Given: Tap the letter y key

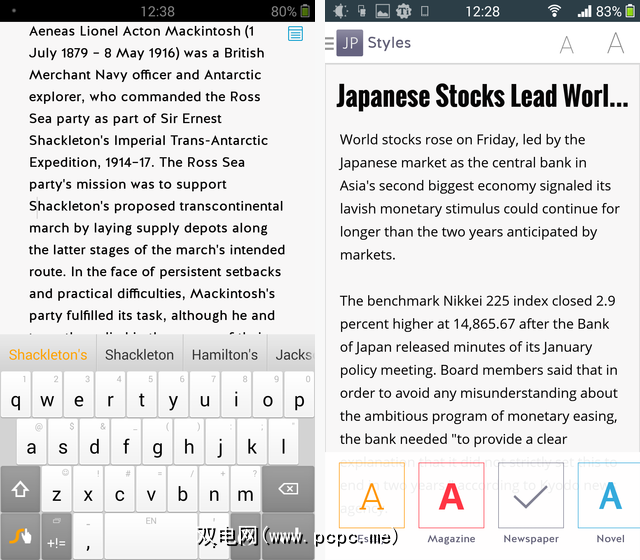Looking at the screenshot, I should (x=173, y=394).
